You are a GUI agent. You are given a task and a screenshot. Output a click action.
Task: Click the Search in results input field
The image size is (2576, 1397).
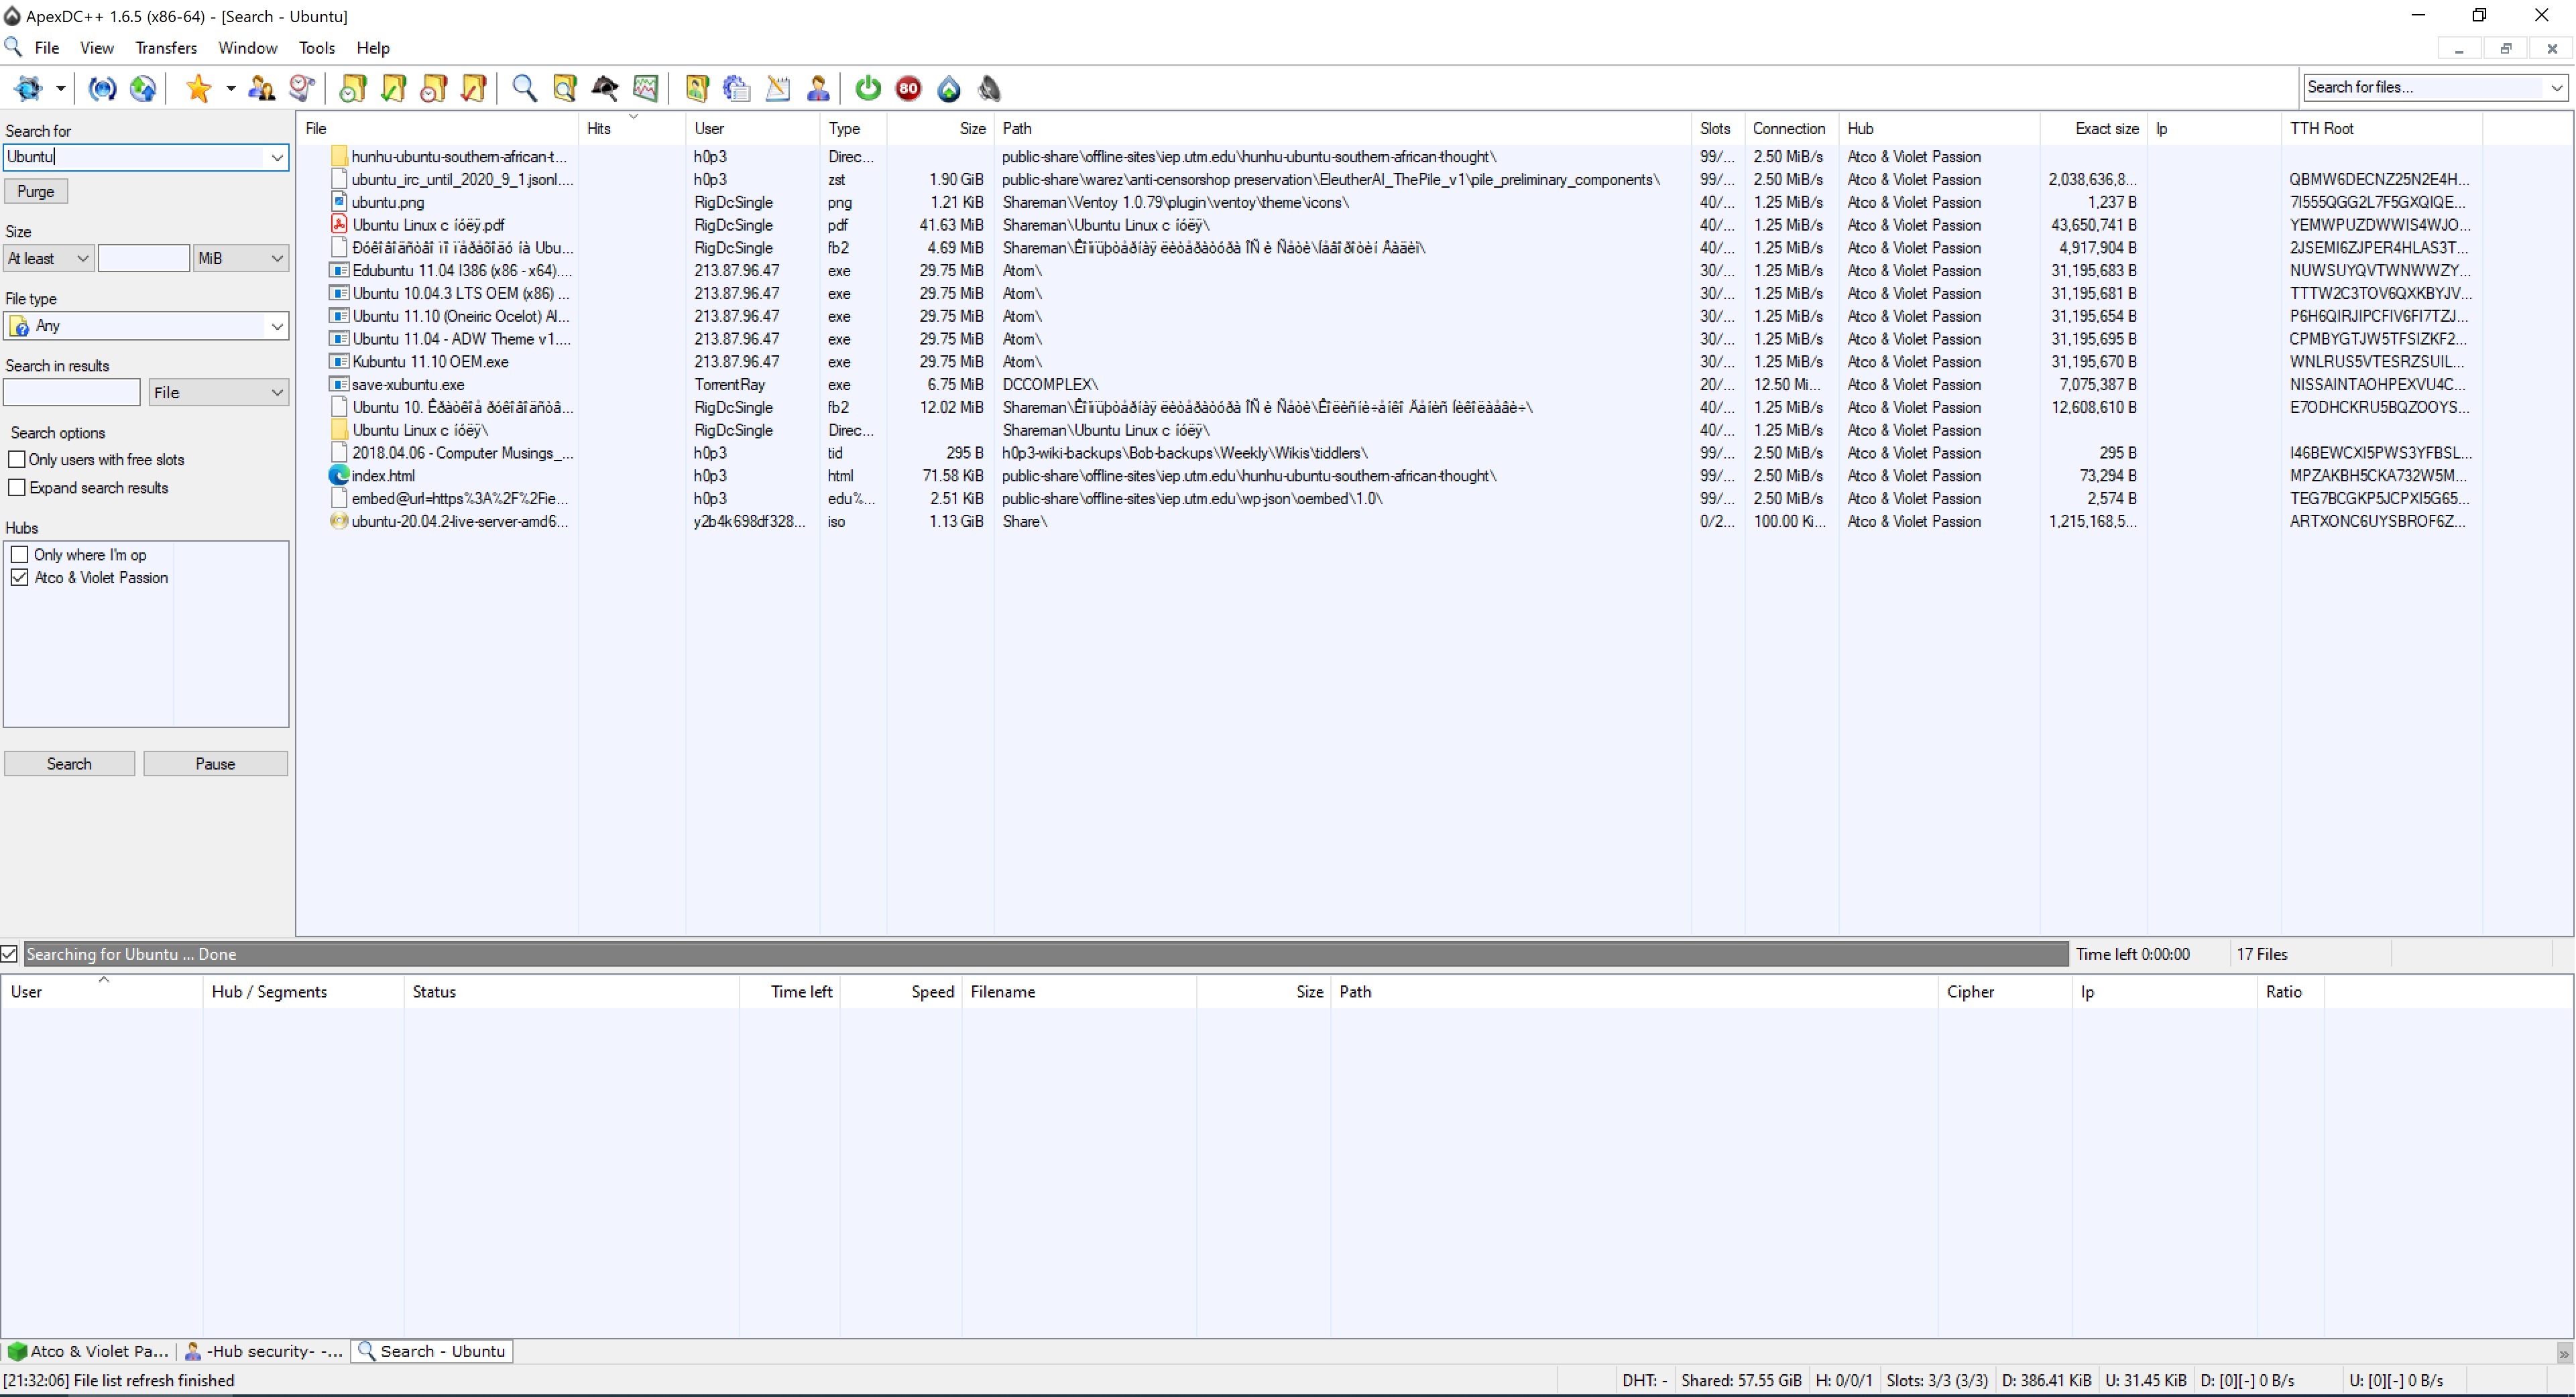(72, 393)
